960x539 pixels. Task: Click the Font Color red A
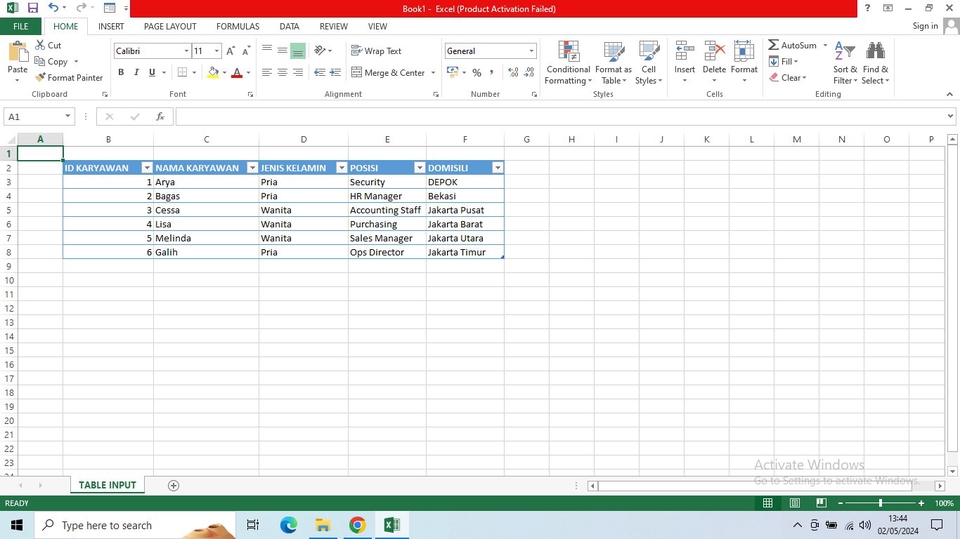[x=237, y=72]
